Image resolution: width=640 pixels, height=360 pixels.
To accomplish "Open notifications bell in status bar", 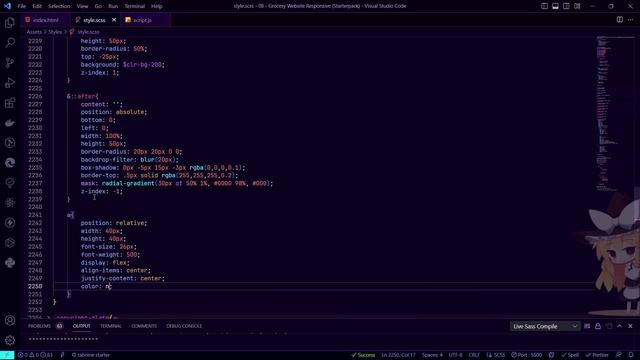I will [631, 355].
